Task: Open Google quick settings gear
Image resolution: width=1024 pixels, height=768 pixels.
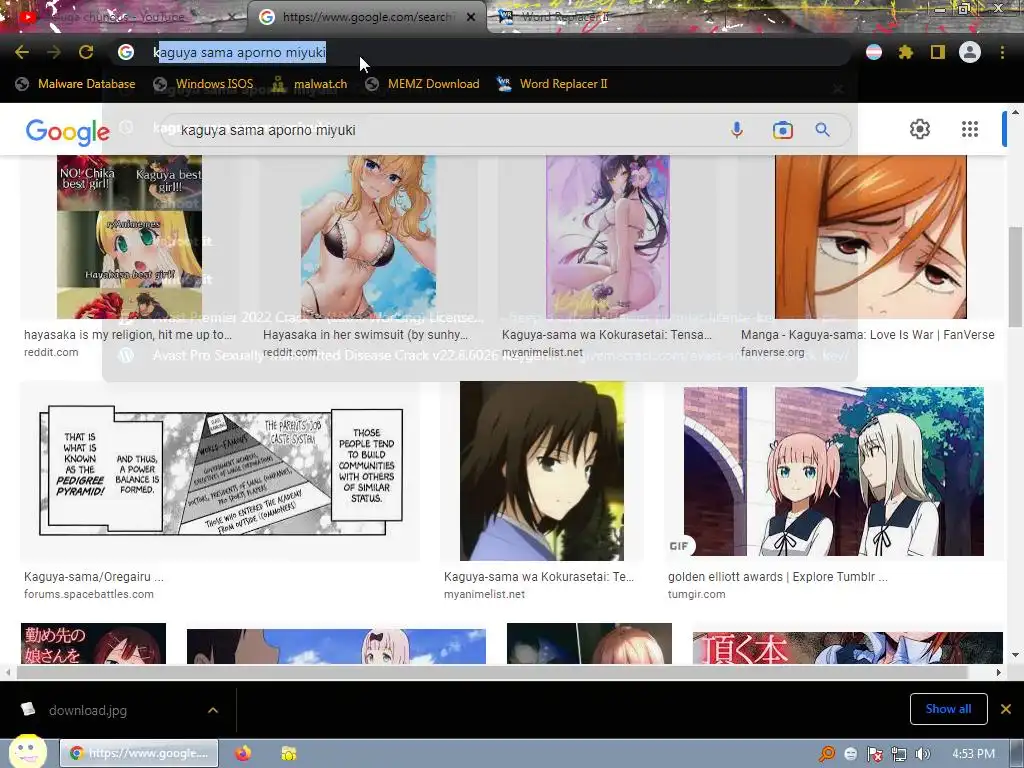Action: 920,129
